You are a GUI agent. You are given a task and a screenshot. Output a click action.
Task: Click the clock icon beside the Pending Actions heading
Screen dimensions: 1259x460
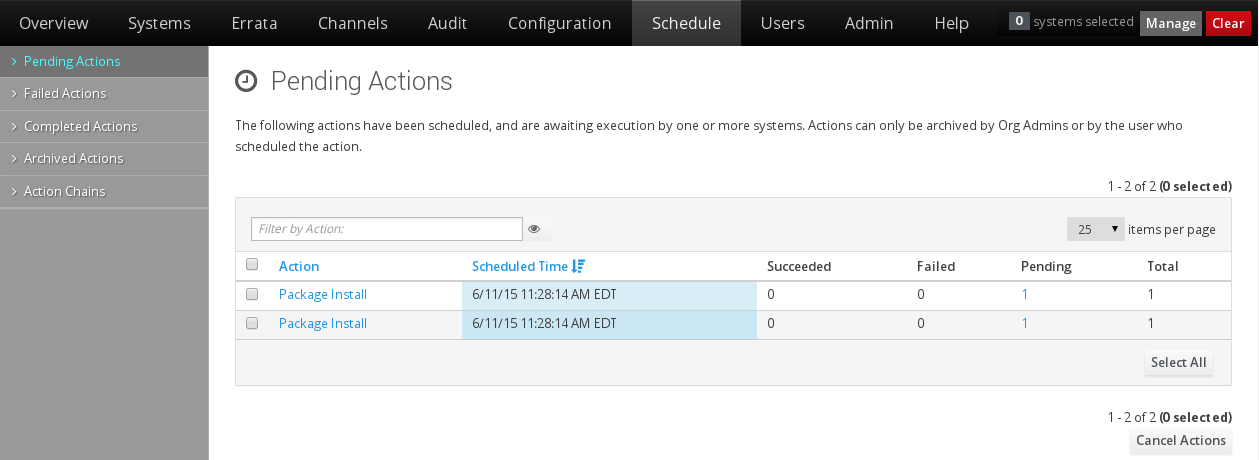pos(245,81)
